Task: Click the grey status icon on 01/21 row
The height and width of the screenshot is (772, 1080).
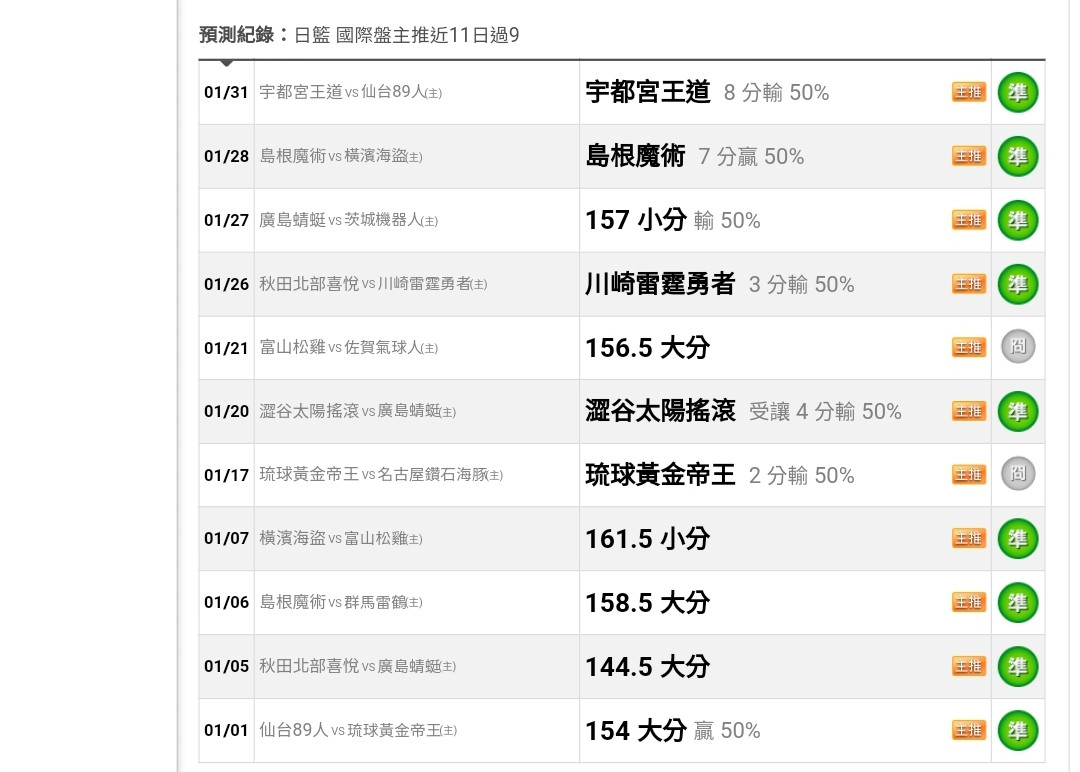Action: point(1017,347)
